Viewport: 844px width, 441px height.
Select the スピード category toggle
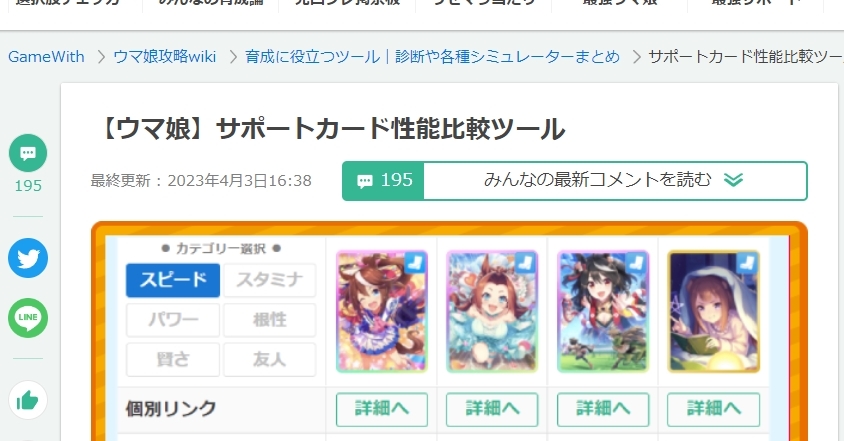click(173, 280)
